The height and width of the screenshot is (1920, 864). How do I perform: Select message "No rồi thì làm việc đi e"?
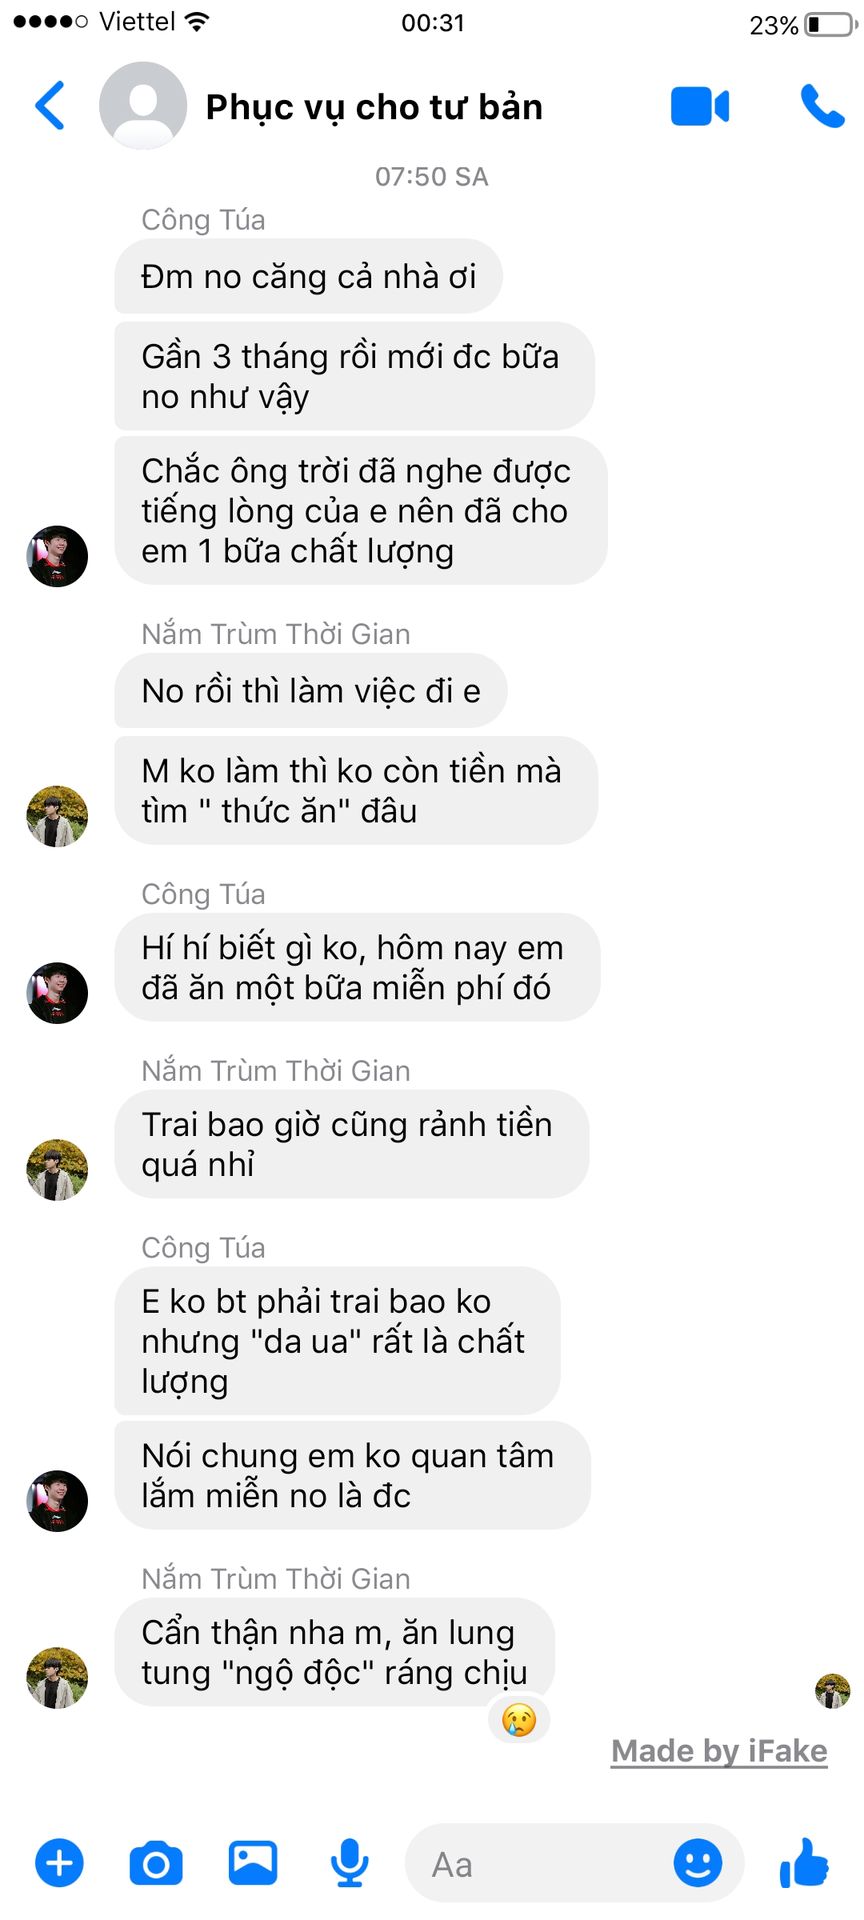coord(311,690)
